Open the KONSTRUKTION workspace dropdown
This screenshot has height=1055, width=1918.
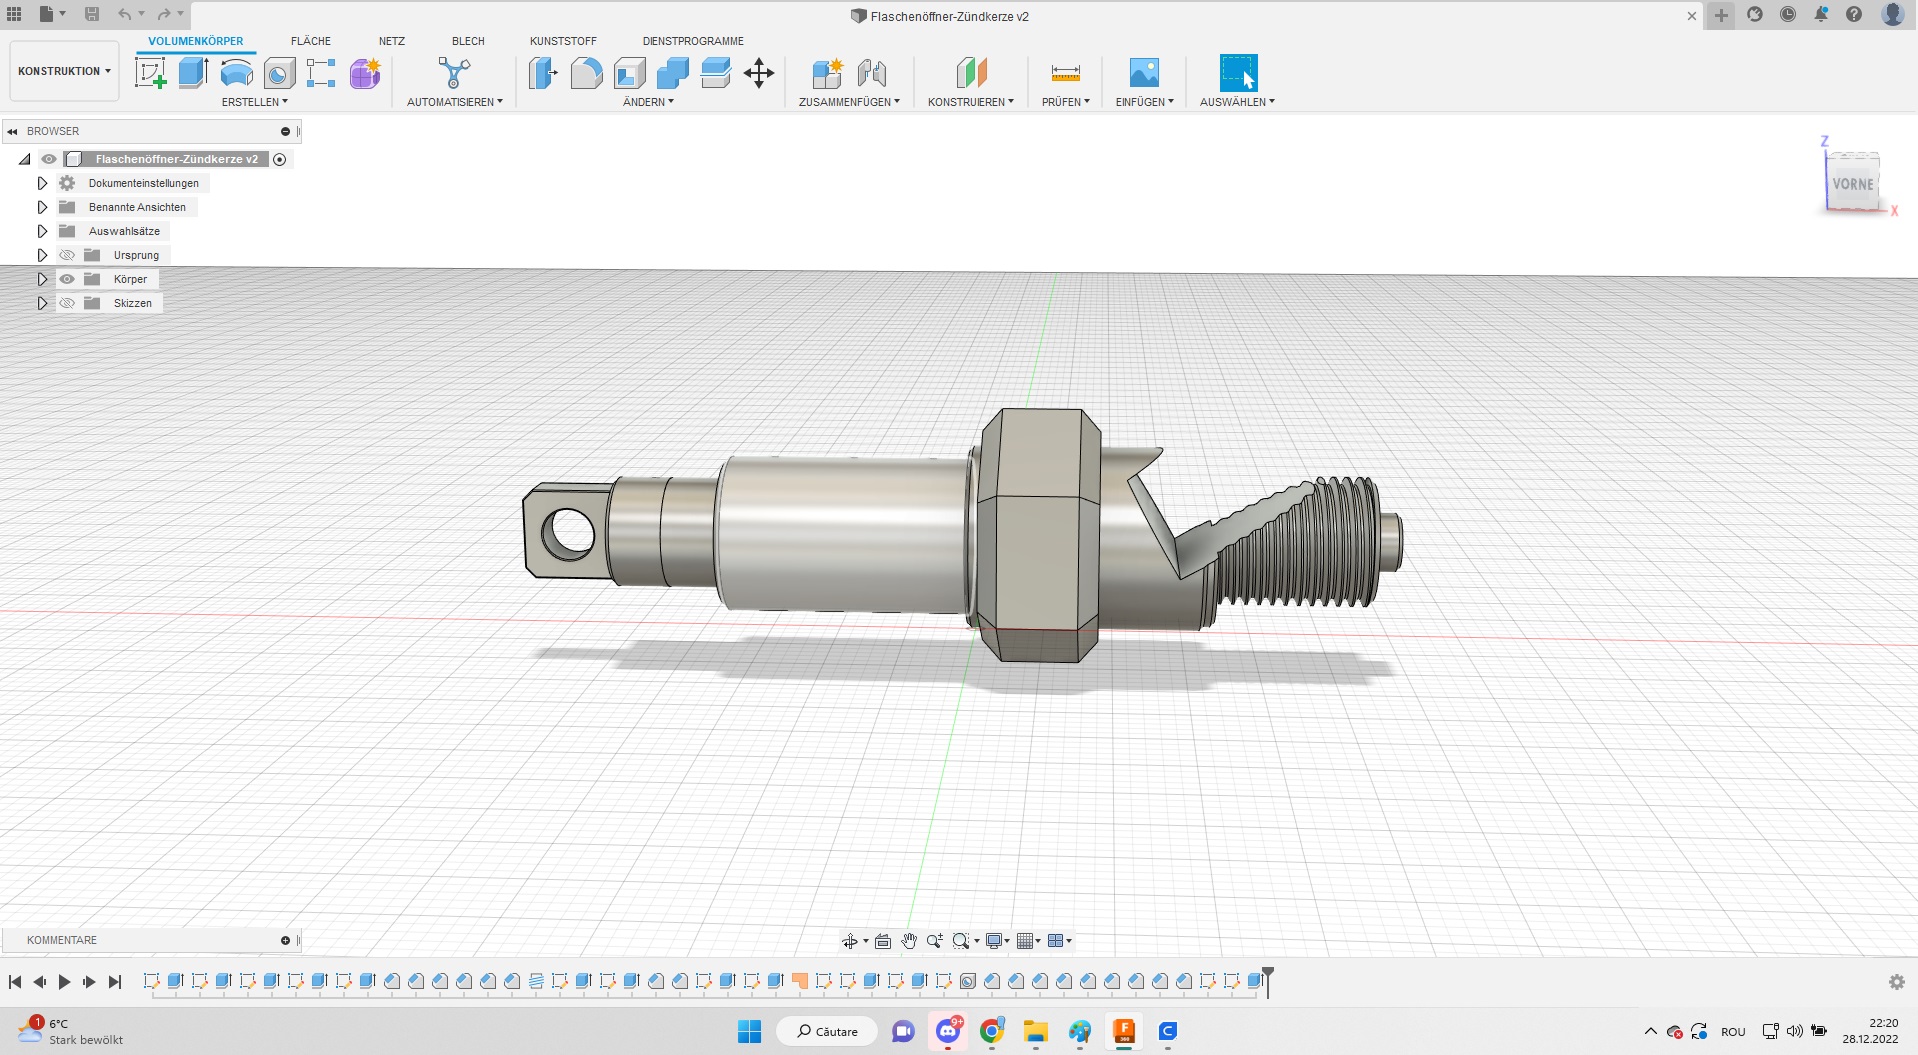(x=64, y=71)
